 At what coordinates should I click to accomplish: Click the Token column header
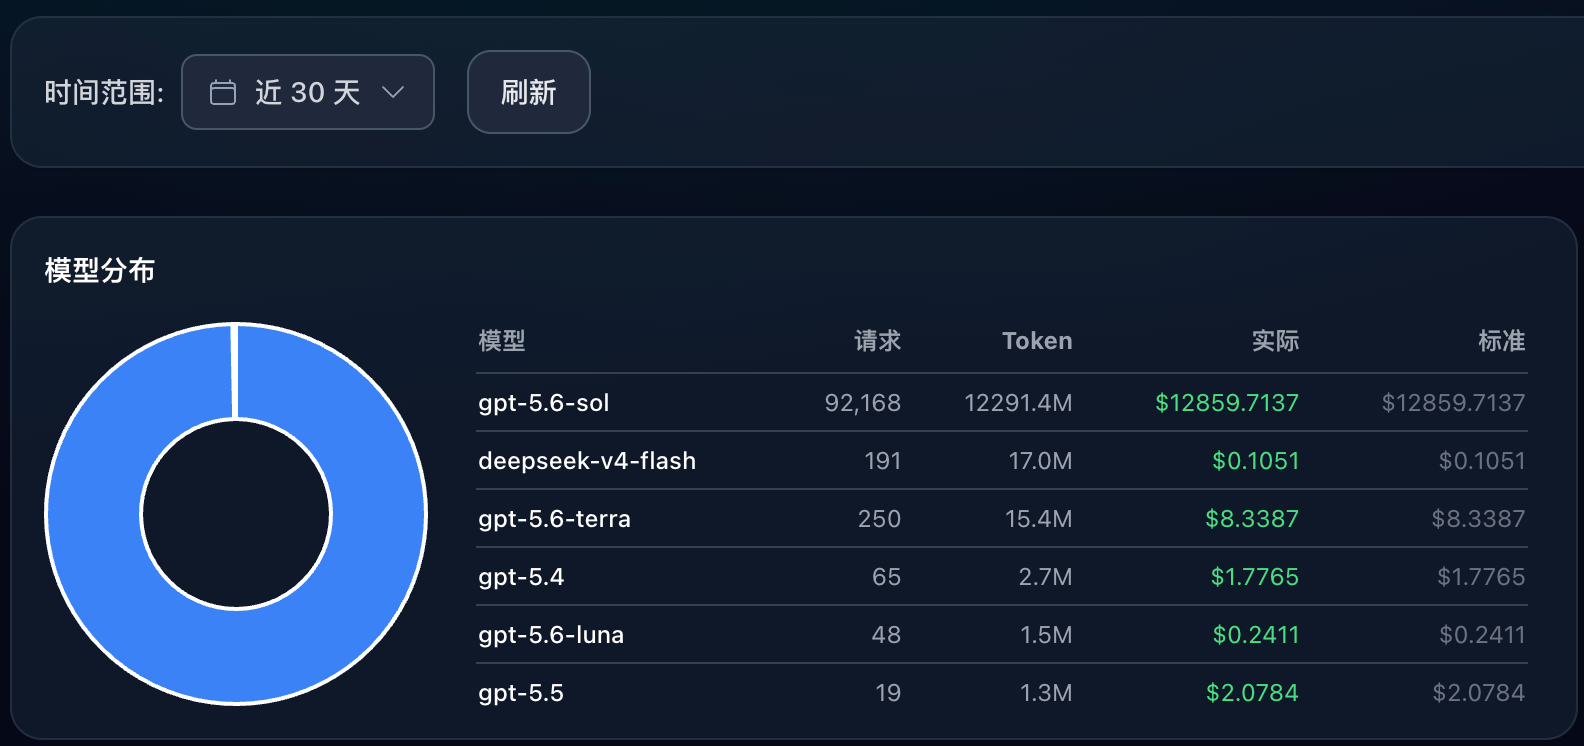tap(1037, 341)
